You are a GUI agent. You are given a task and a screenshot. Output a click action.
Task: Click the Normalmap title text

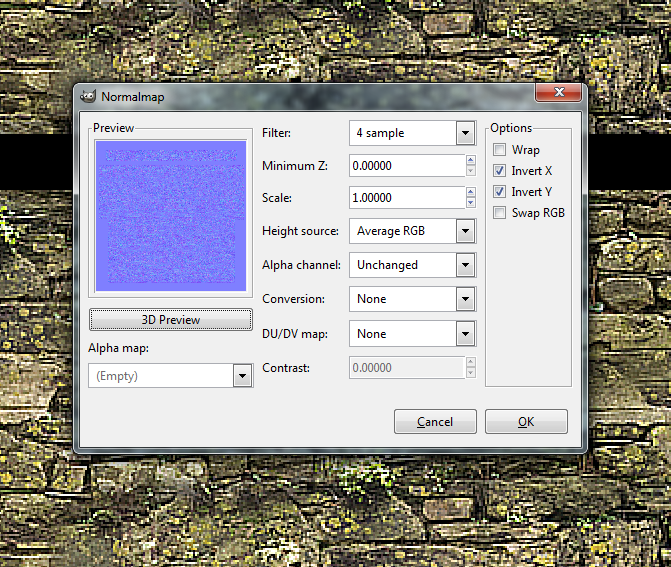(133, 97)
